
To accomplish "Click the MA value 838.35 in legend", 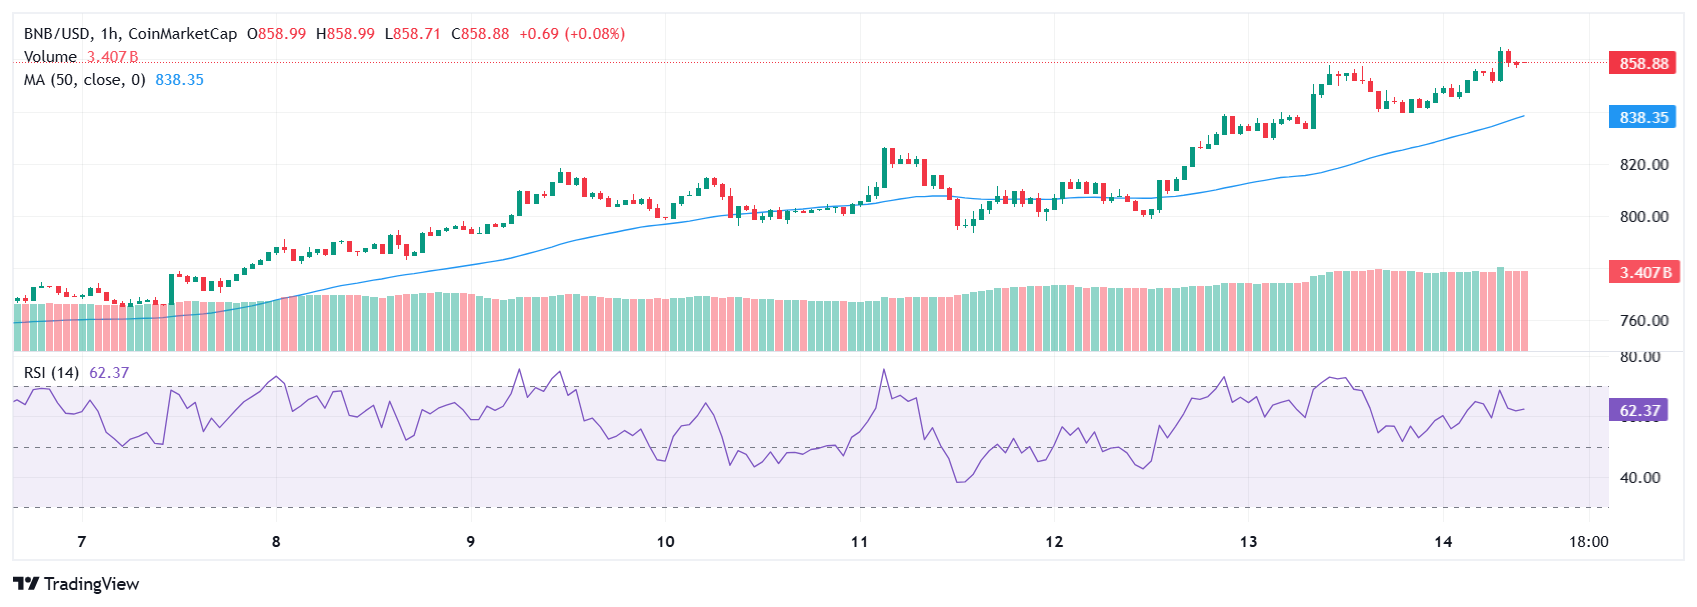I will (x=179, y=80).
